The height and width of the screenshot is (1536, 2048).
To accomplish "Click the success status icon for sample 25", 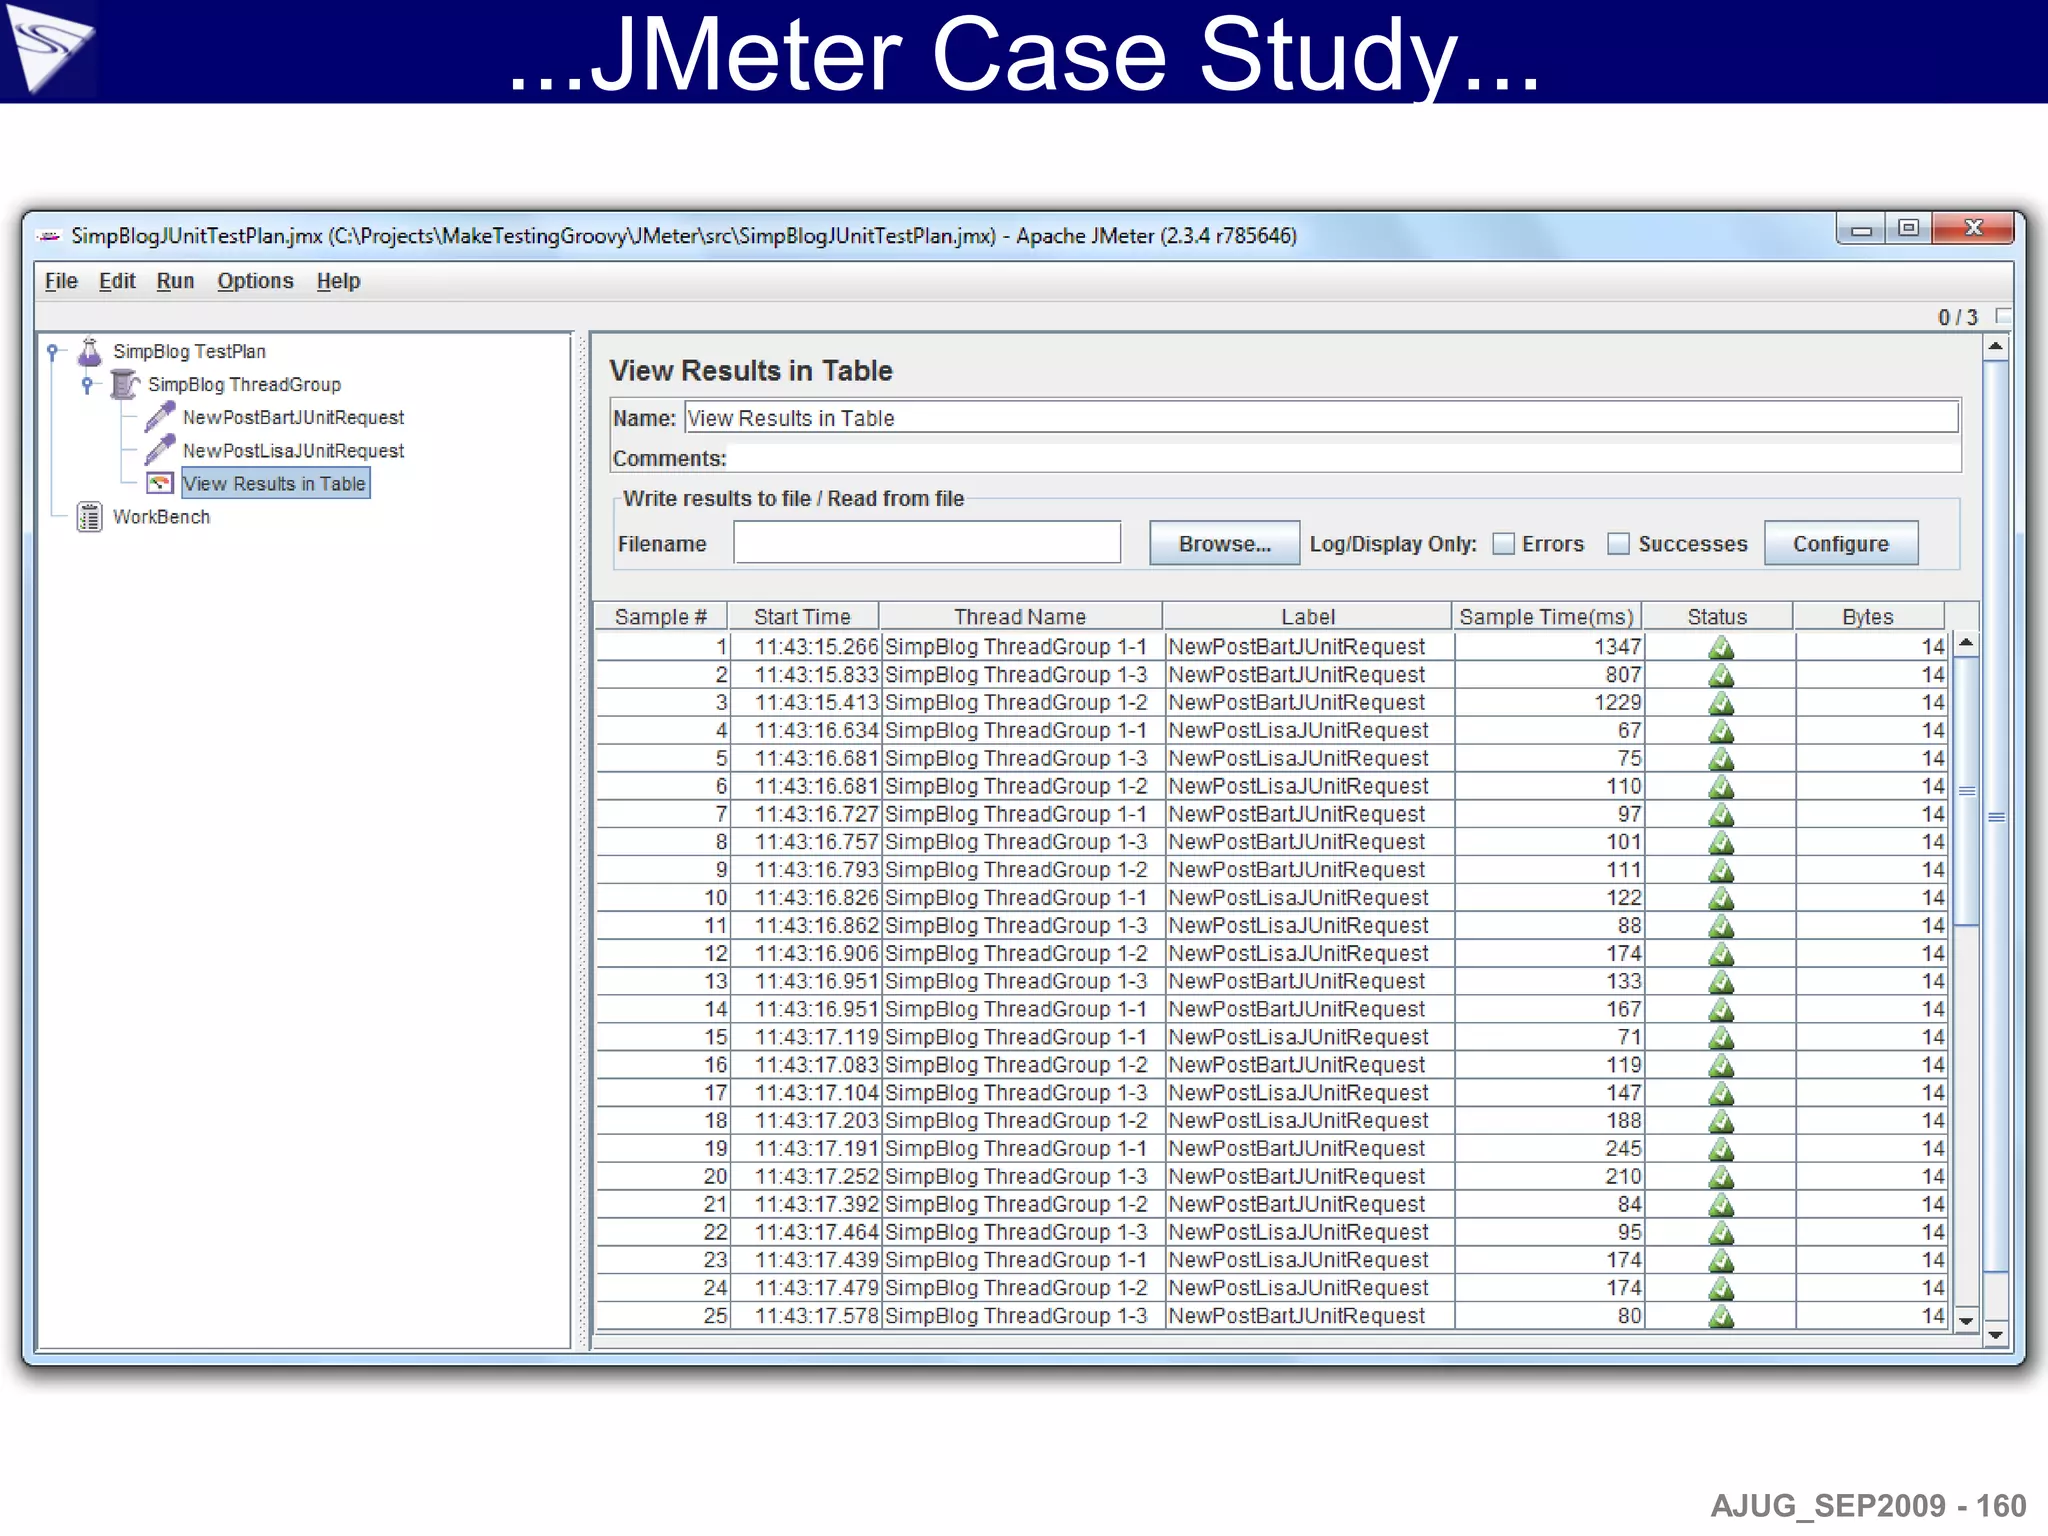I will point(1720,1316).
